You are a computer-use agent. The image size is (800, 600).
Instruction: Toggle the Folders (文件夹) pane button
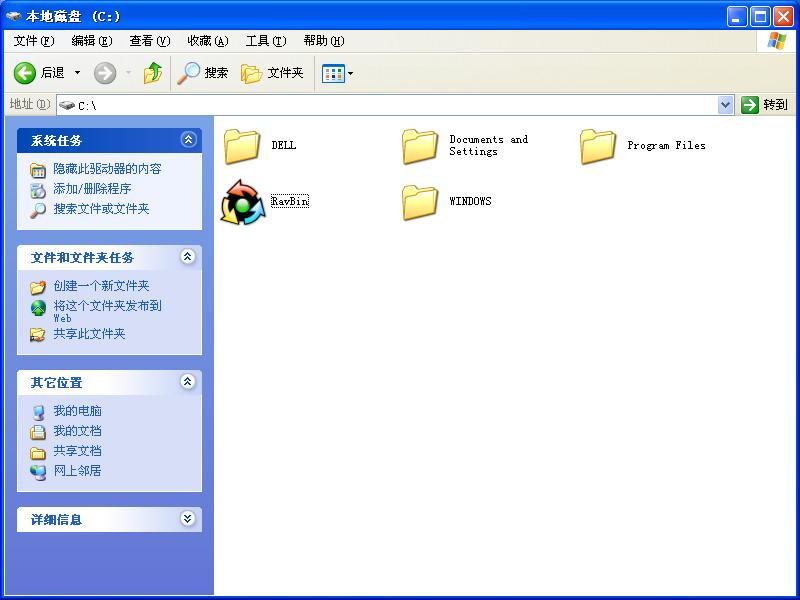point(272,73)
